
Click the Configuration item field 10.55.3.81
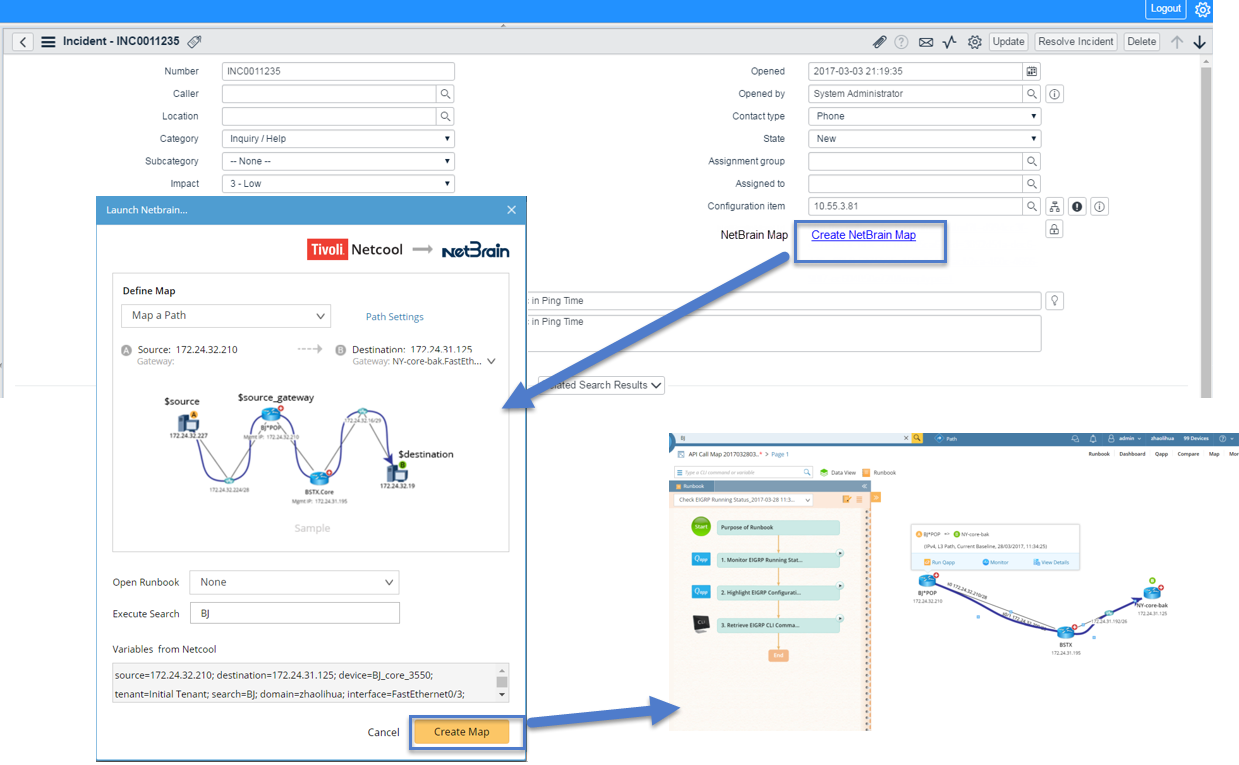click(915, 207)
